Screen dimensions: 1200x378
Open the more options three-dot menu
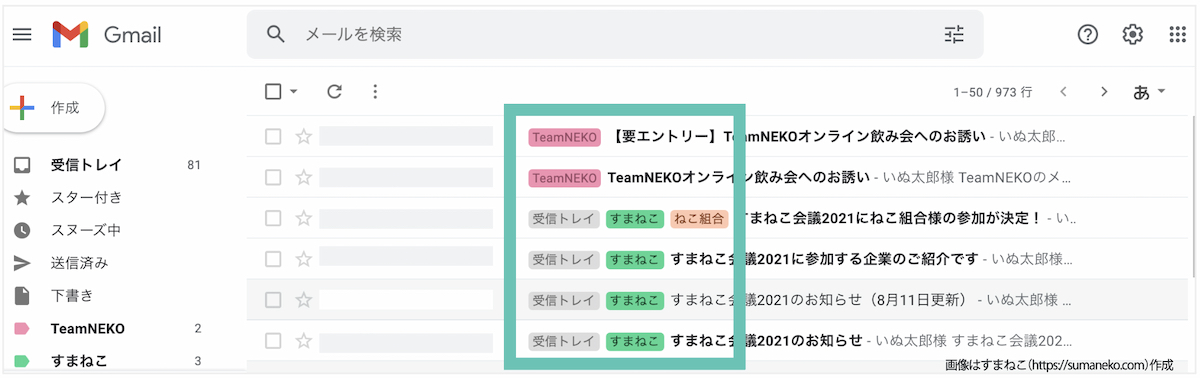[x=375, y=92]
